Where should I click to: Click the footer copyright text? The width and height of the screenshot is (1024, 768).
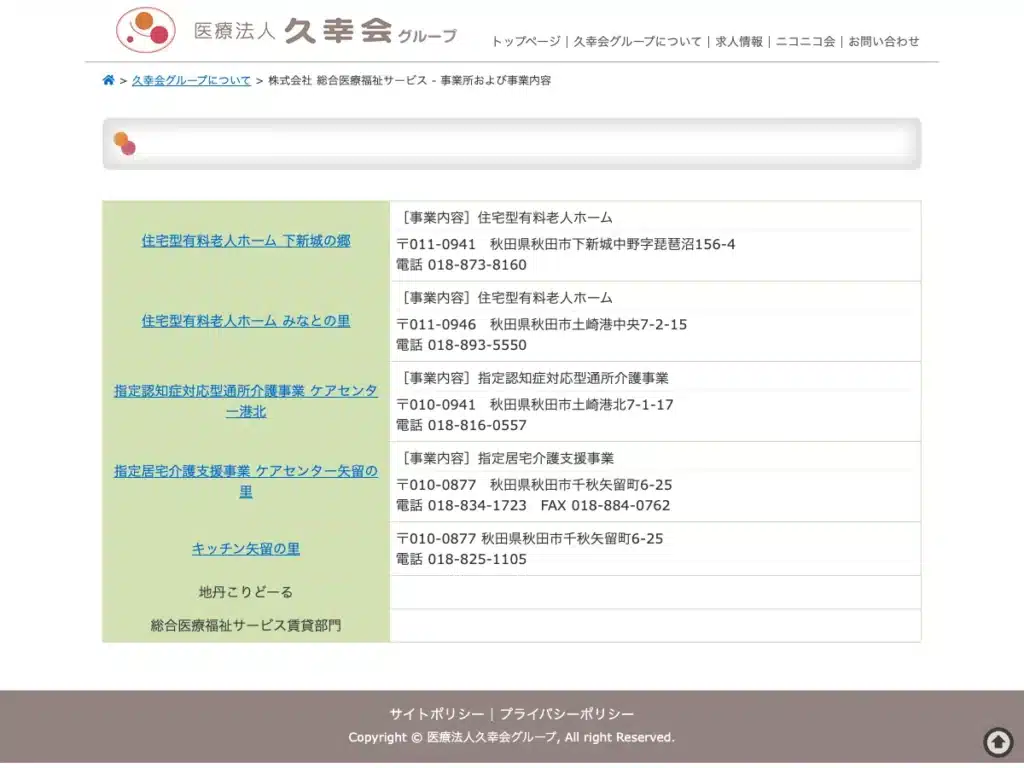(511, 737)
